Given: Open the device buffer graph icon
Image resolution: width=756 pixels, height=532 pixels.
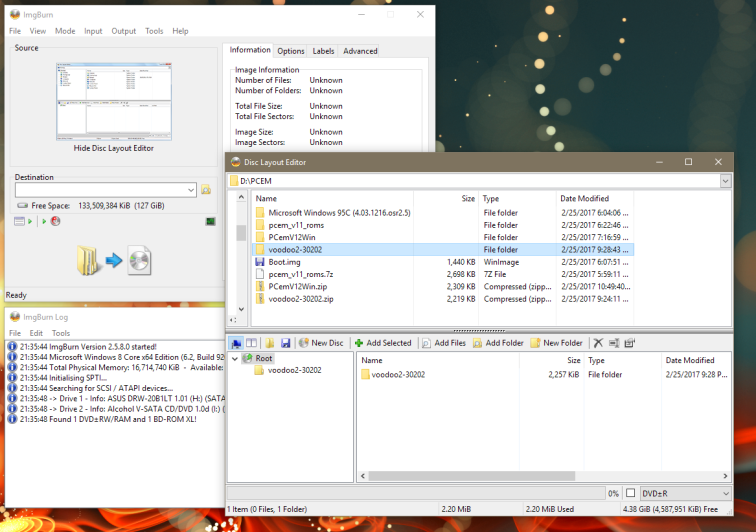Looking at the screenshot, I should click(x=211, y=221).
